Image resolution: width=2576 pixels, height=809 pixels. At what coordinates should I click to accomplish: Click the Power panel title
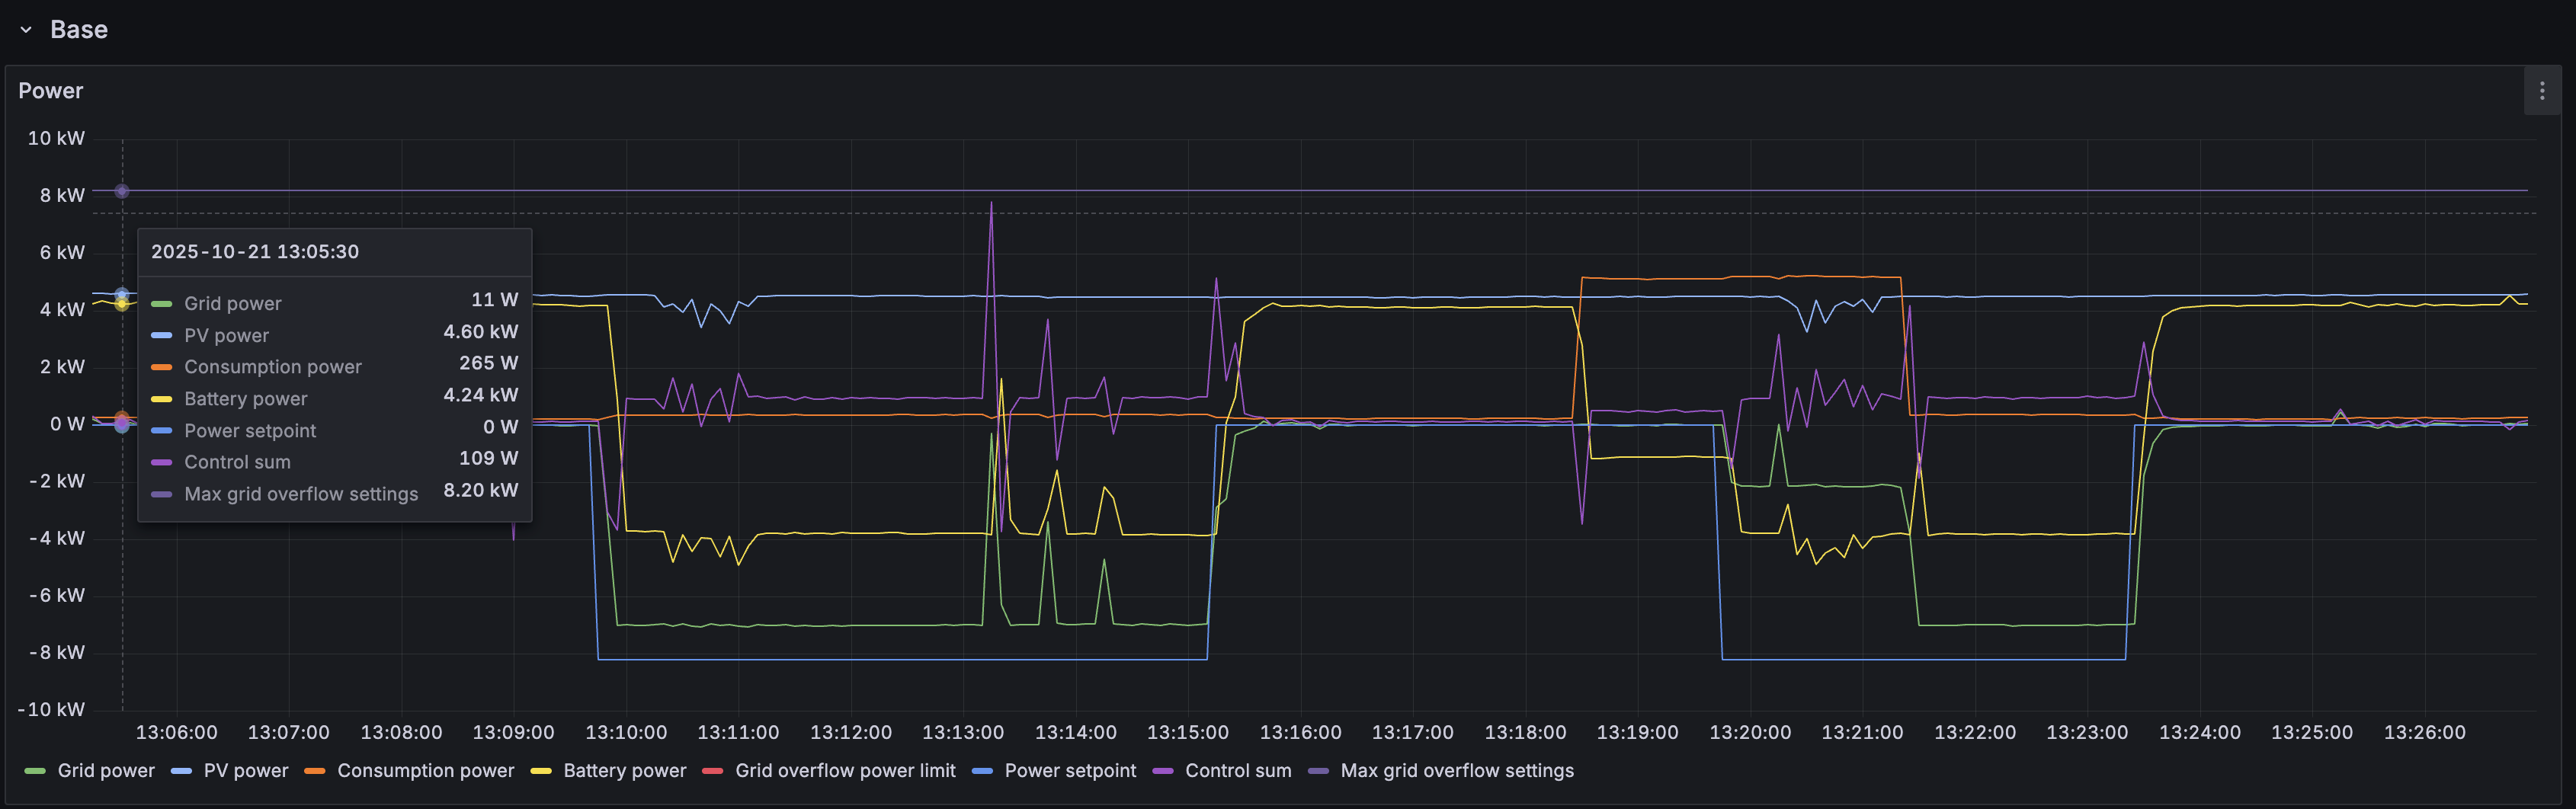point(51,91)
